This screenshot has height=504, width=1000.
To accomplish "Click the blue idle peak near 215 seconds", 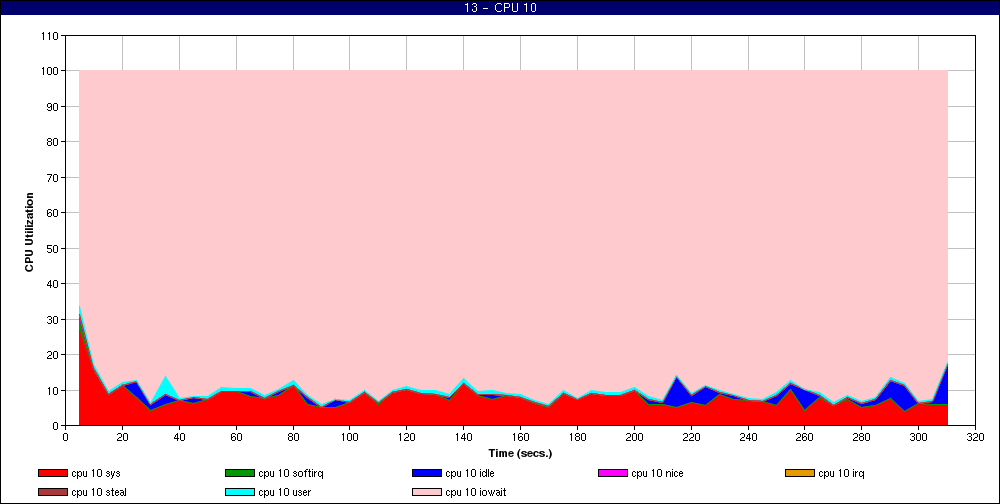I will [x=676, y=390].
